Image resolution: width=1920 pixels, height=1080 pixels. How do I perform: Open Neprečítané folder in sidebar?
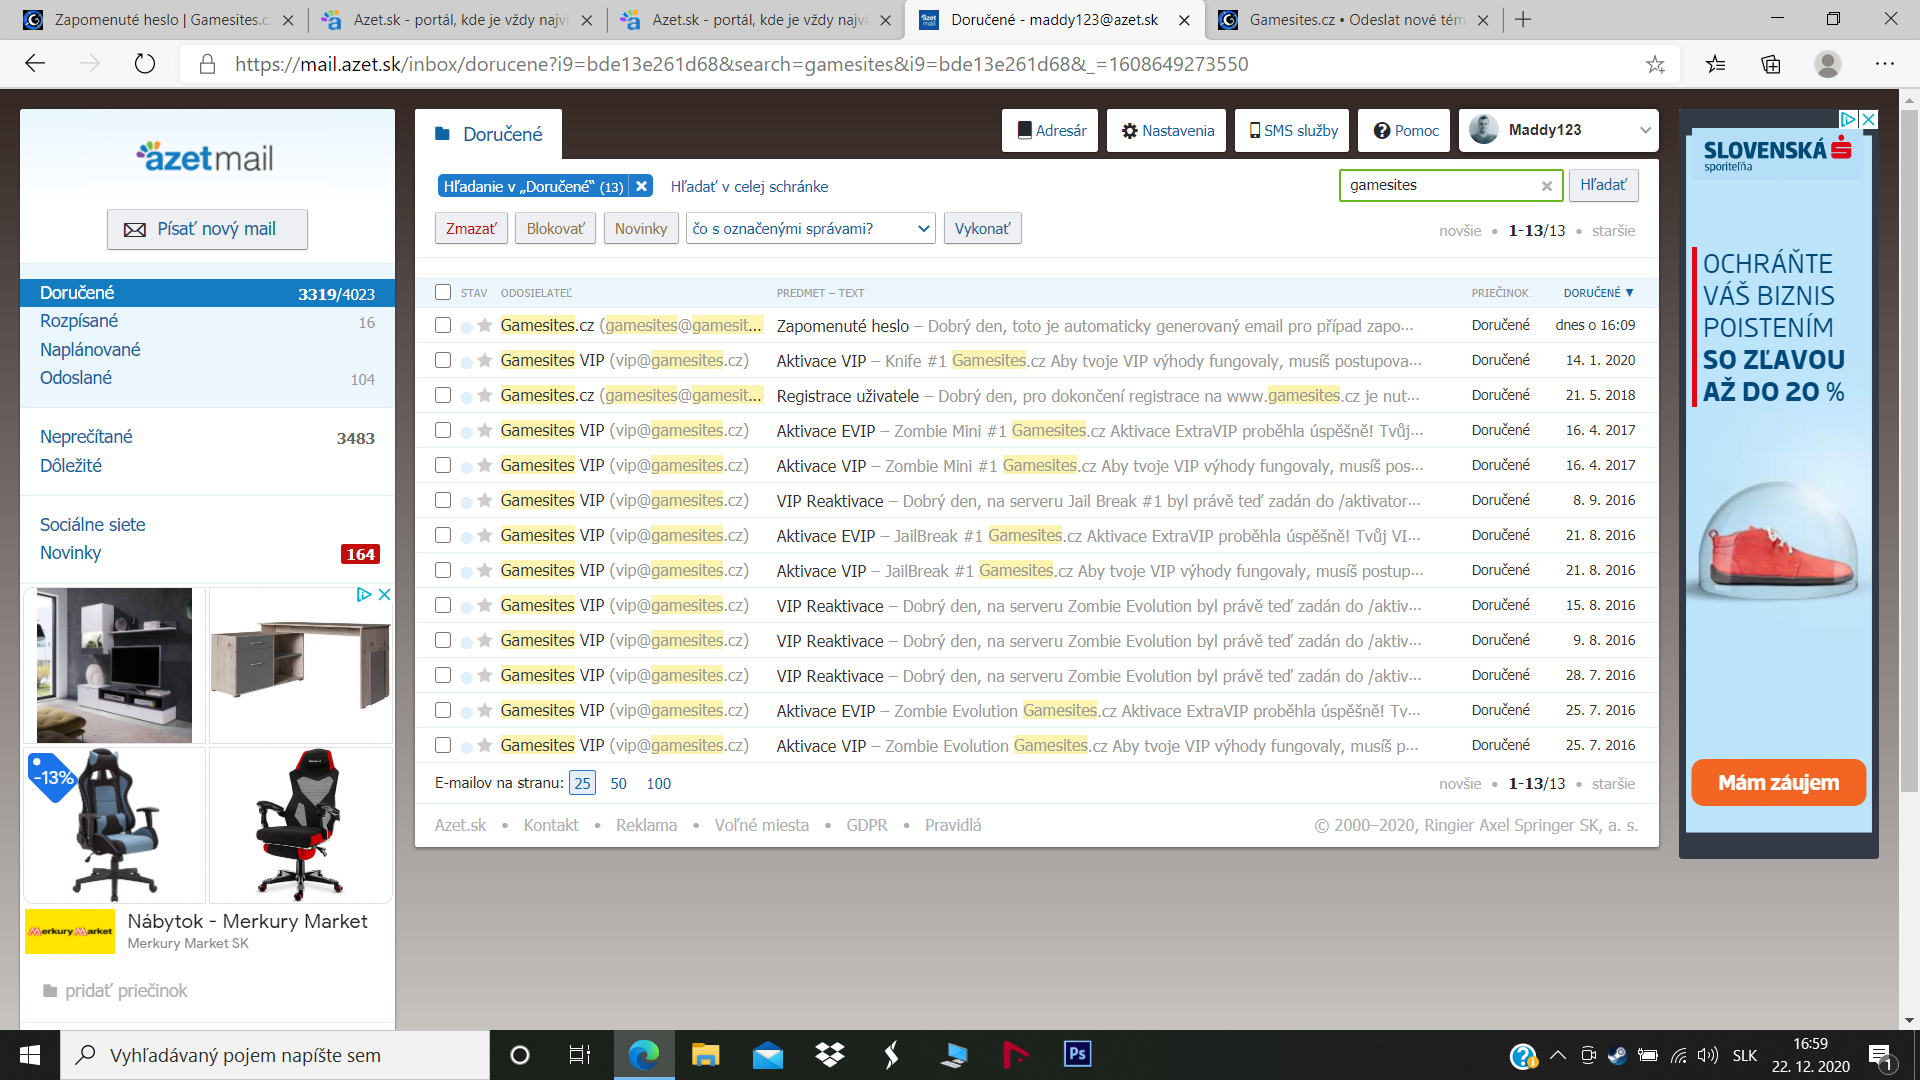[86, 437]
